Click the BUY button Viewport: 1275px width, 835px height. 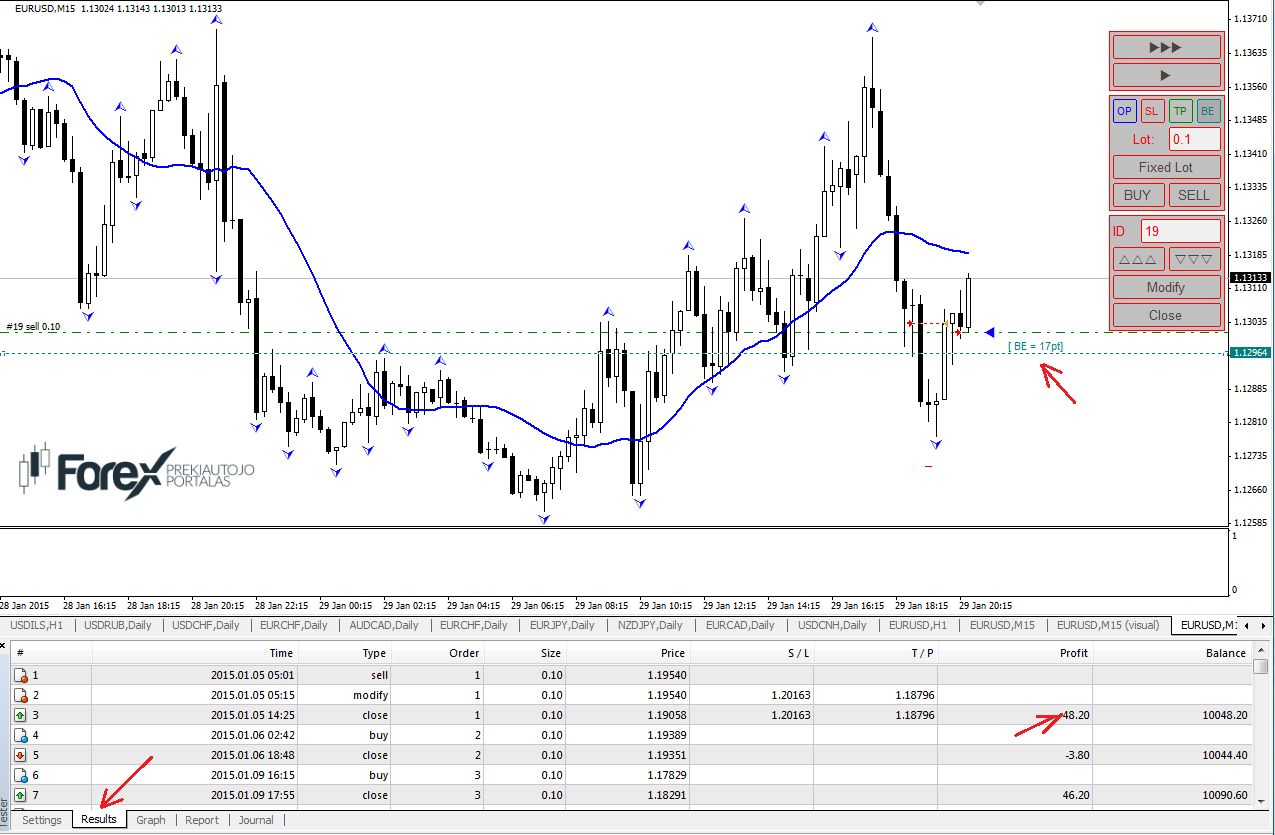point(1138,195)
